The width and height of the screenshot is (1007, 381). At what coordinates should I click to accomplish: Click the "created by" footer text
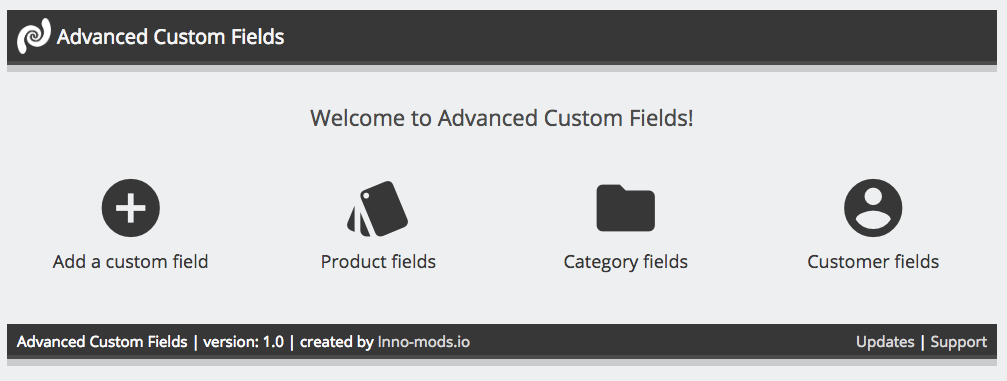click(x=337, y=341)
